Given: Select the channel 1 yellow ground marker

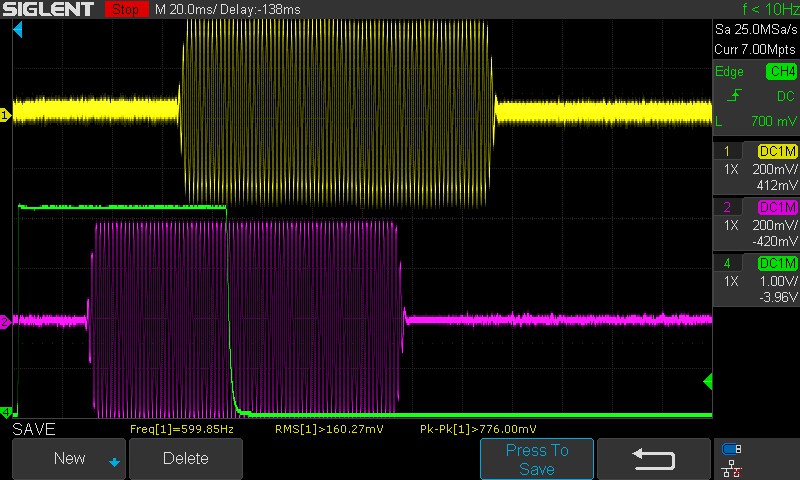Looking at the screenshot, I should (5, 115).
